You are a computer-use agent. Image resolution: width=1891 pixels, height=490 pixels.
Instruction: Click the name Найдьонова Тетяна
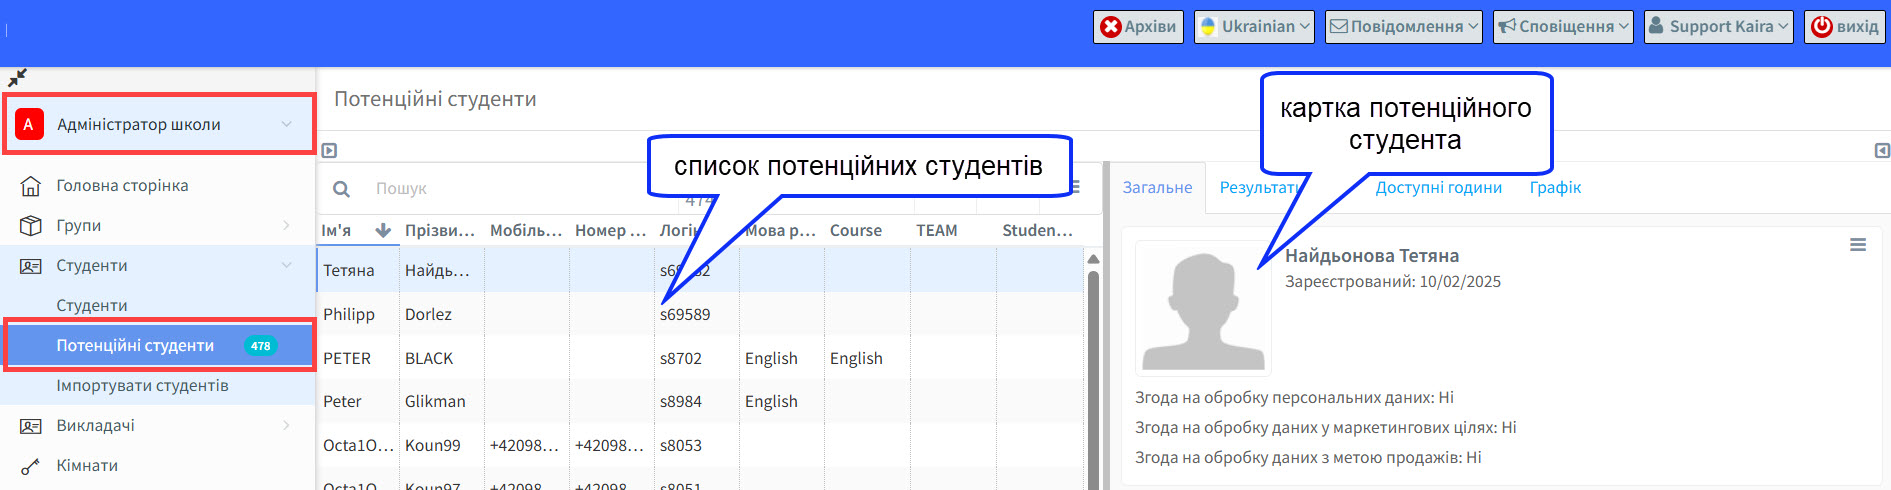pos(1372,256)
